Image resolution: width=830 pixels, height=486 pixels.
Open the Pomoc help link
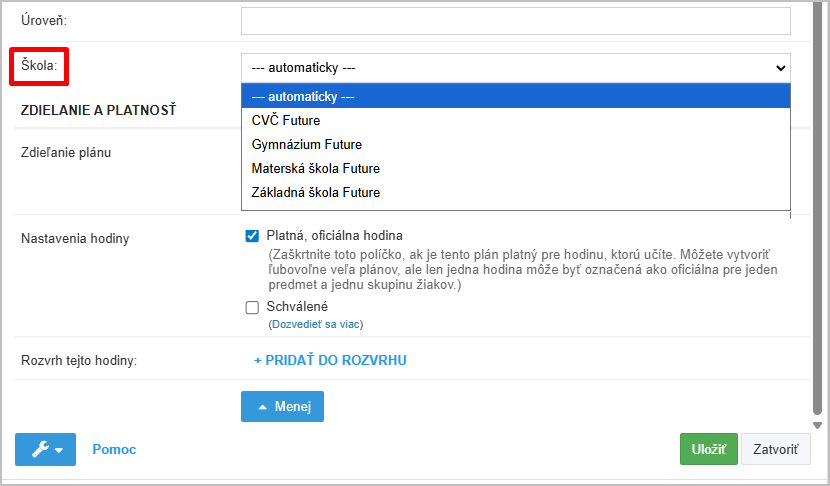pyautogui.click(x=114, y=450)
